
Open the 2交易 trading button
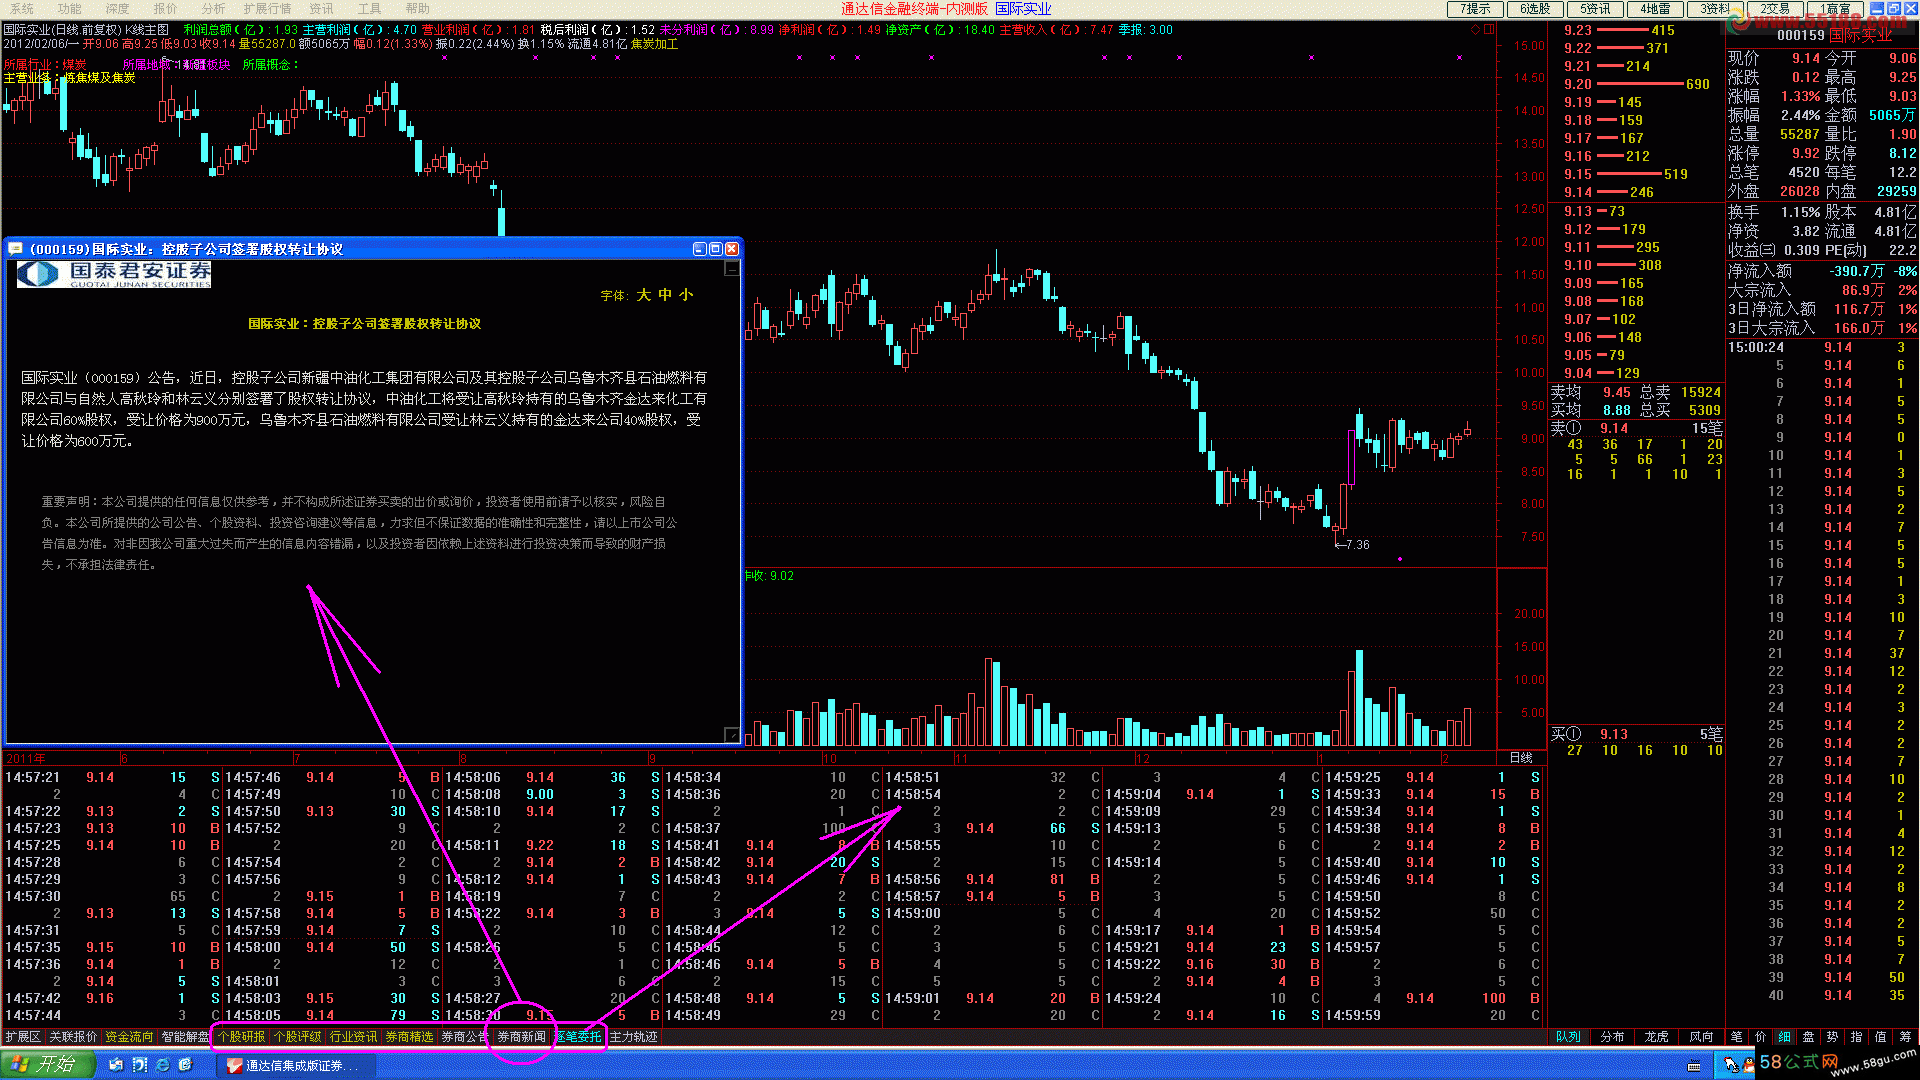point(1775,9)
